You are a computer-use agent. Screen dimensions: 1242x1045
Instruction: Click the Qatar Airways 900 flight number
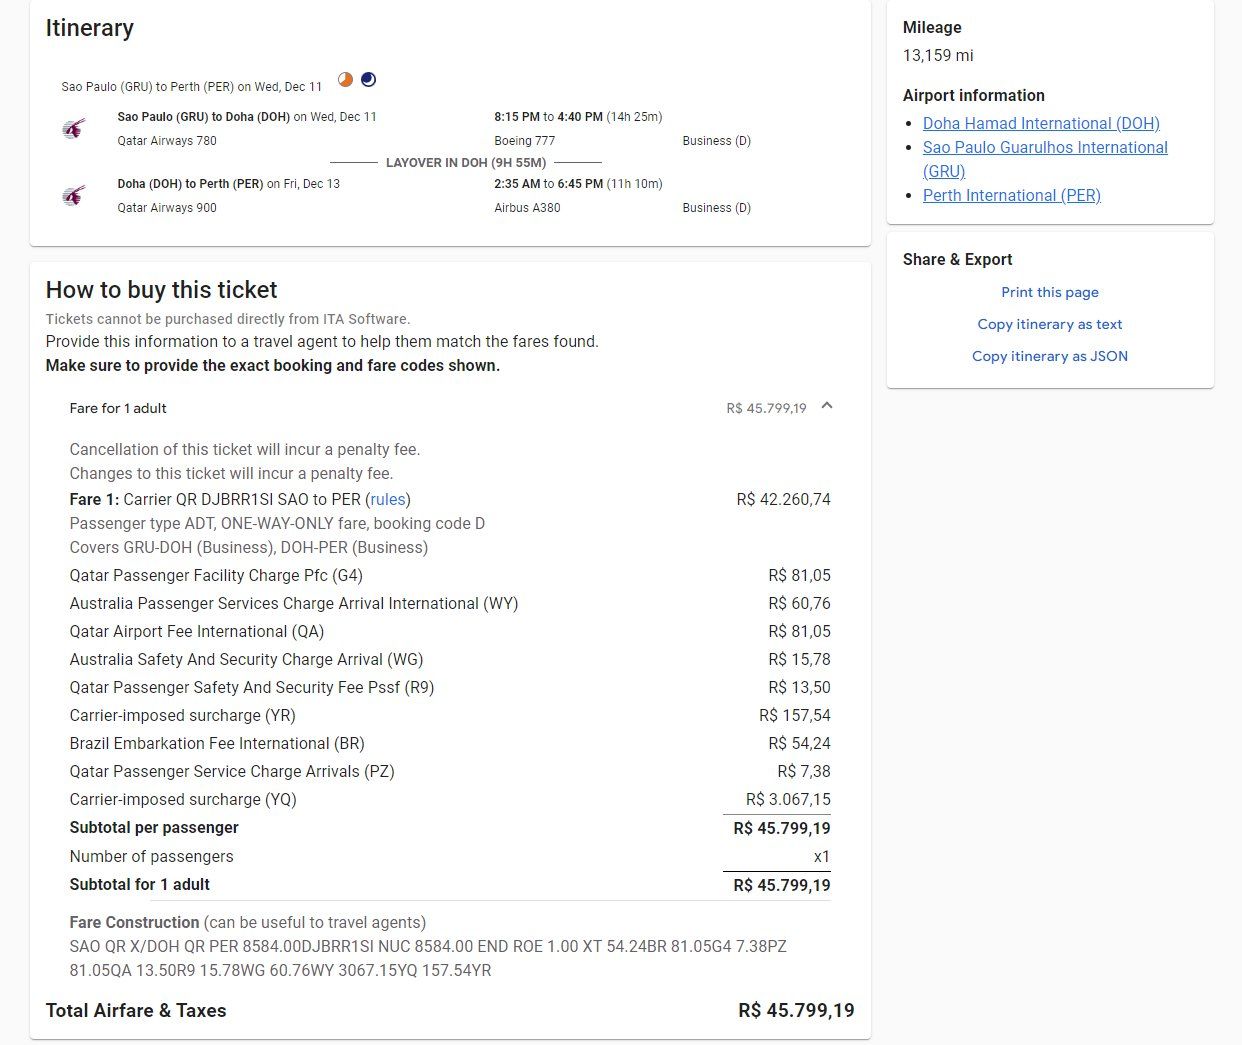click(167, 208)
